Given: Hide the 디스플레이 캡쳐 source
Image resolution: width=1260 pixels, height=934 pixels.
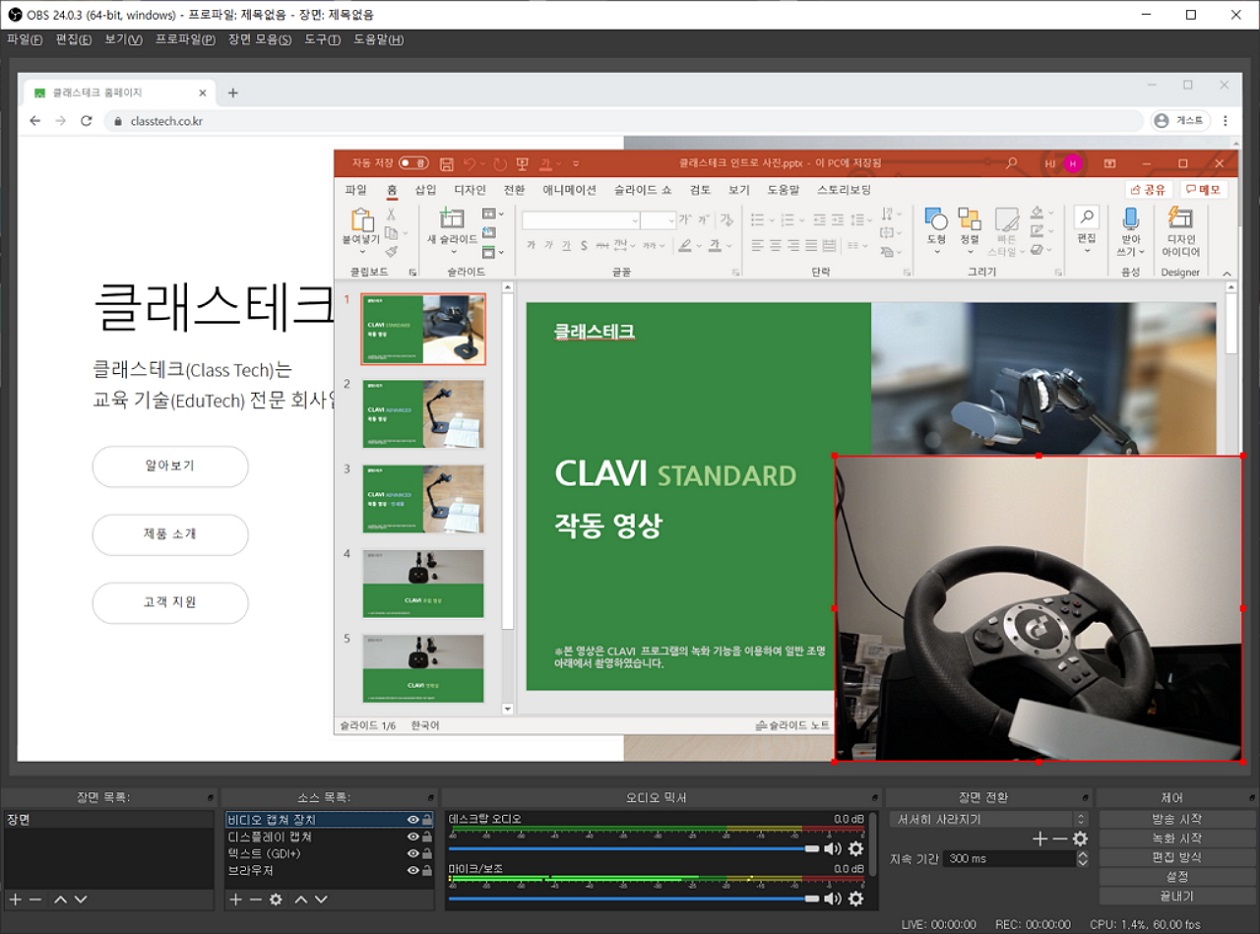Looking at the screenshot, I should click(412, 837).
